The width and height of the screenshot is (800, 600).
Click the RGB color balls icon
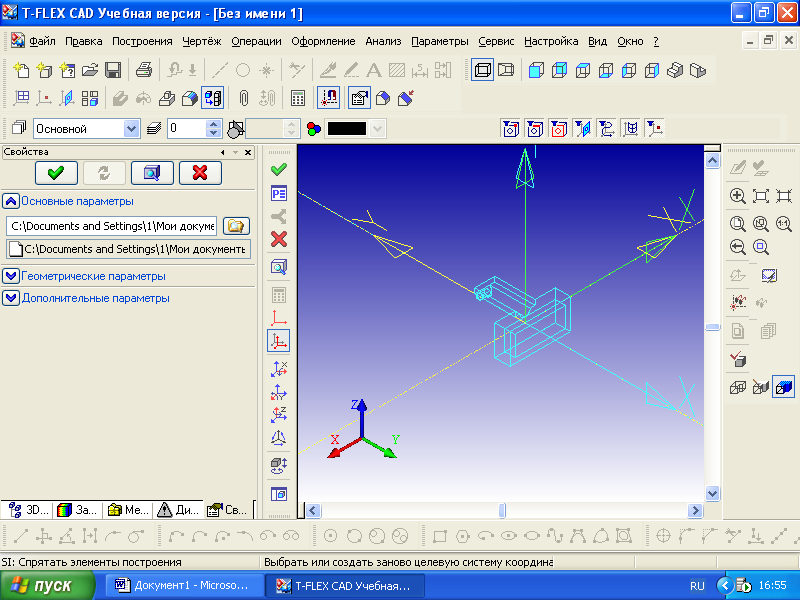[x=314, y=129]
